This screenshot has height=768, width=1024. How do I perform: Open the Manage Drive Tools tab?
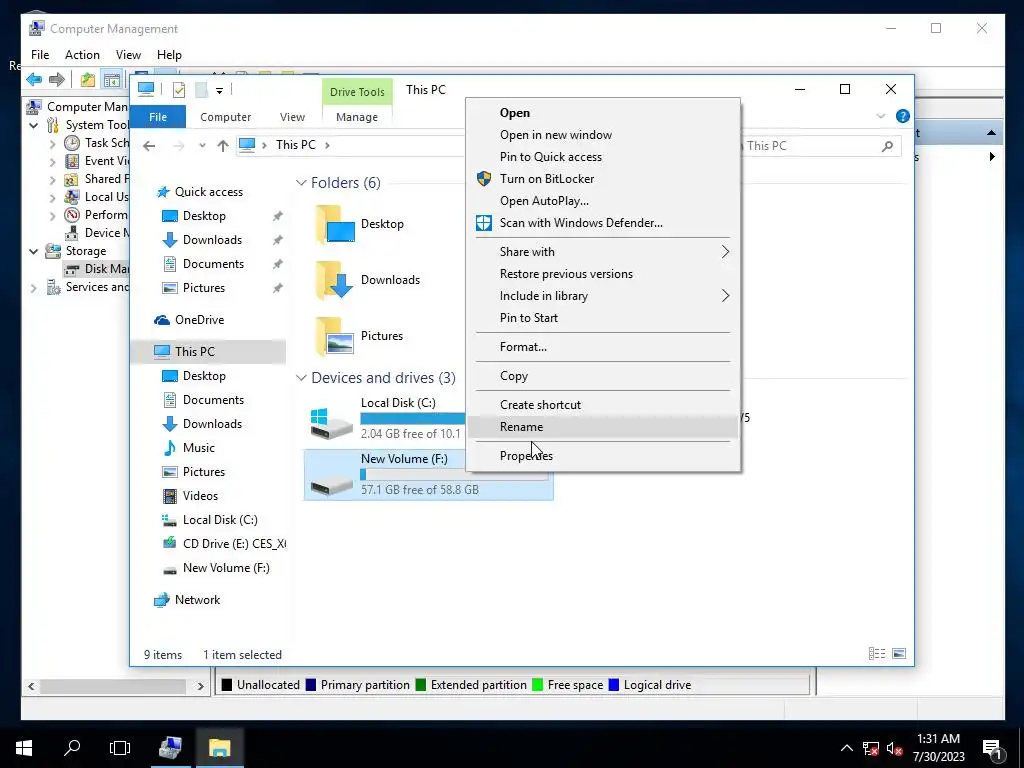tap(357, 117)
